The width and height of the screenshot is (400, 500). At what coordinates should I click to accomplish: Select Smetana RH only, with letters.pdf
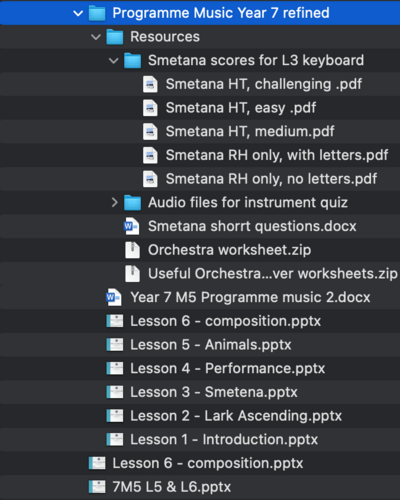(200, 155)
